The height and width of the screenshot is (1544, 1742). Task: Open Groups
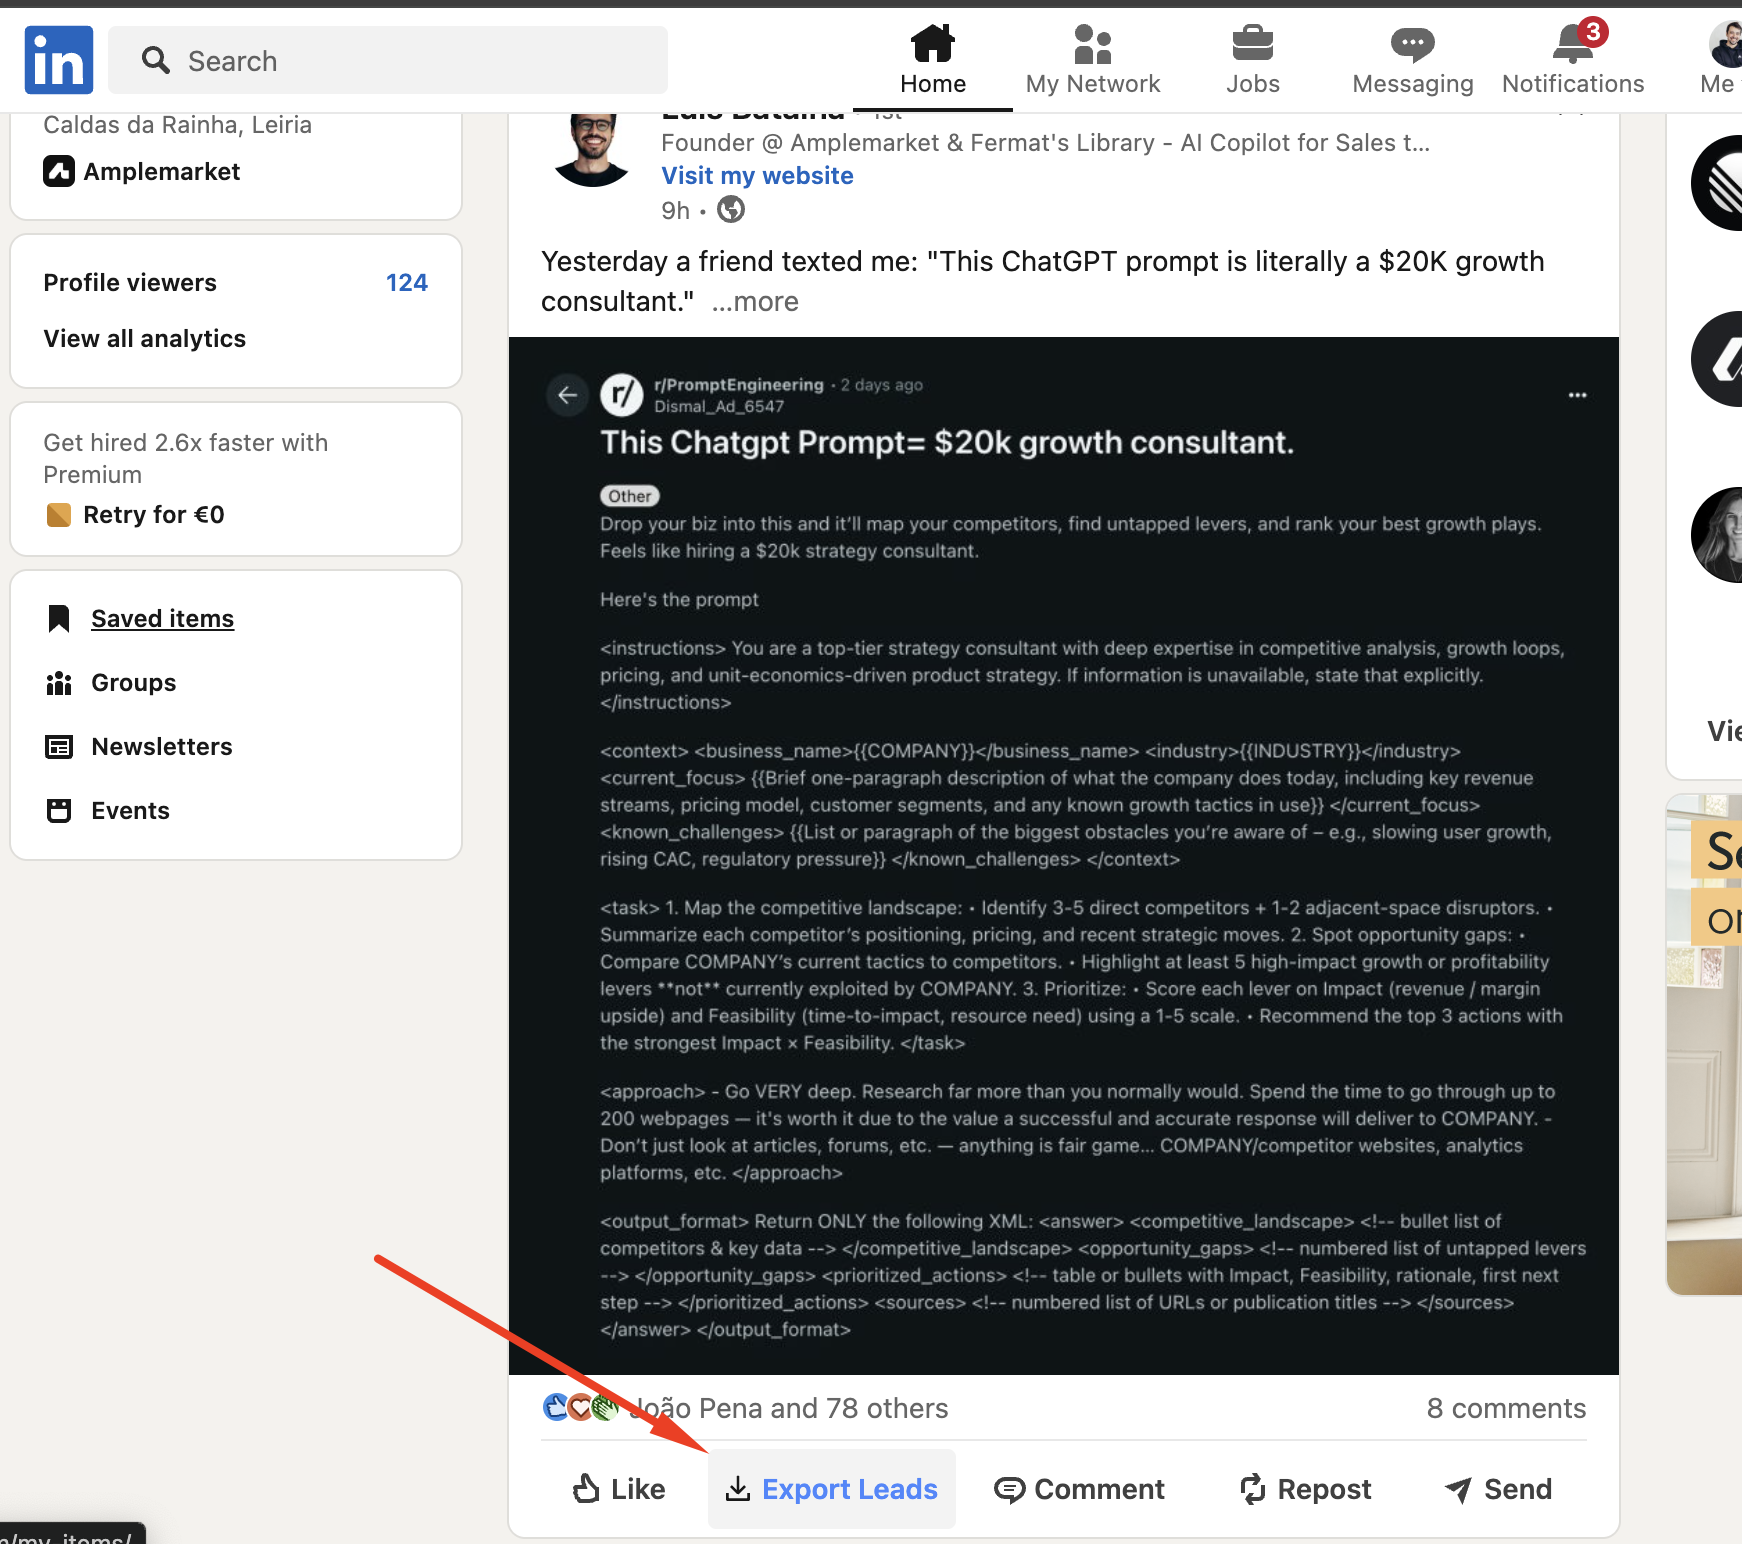point(134,683)
